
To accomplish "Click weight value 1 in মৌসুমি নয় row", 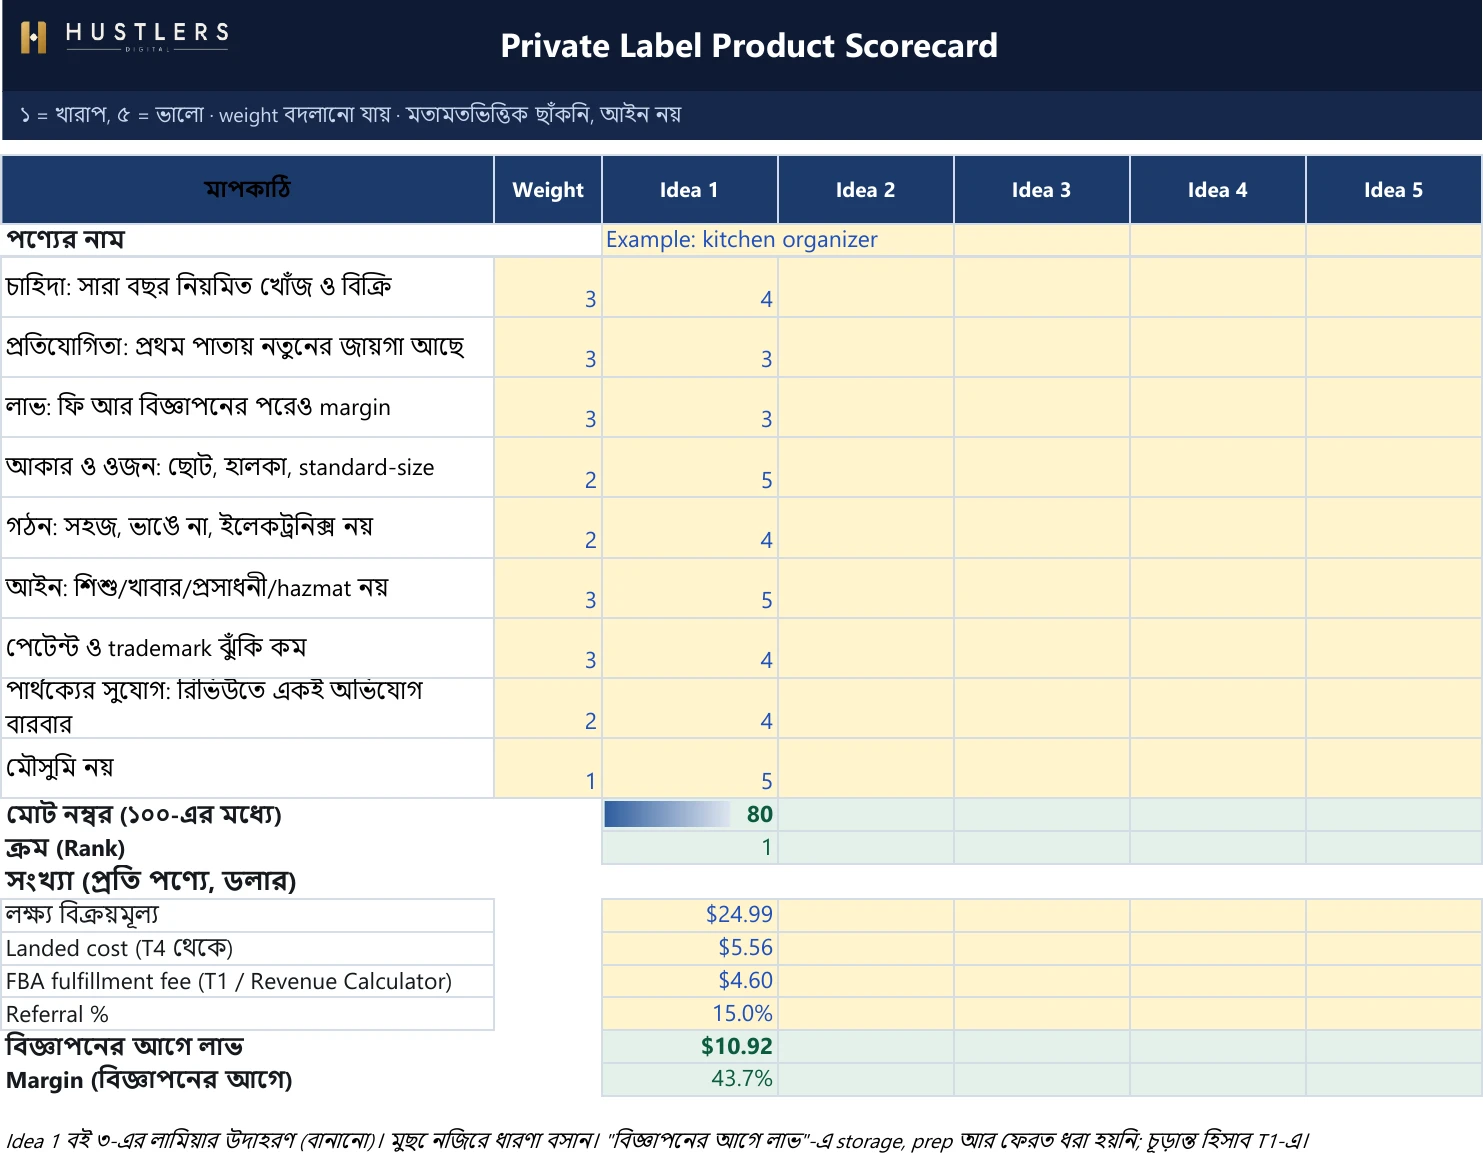I will coord(548,768).
